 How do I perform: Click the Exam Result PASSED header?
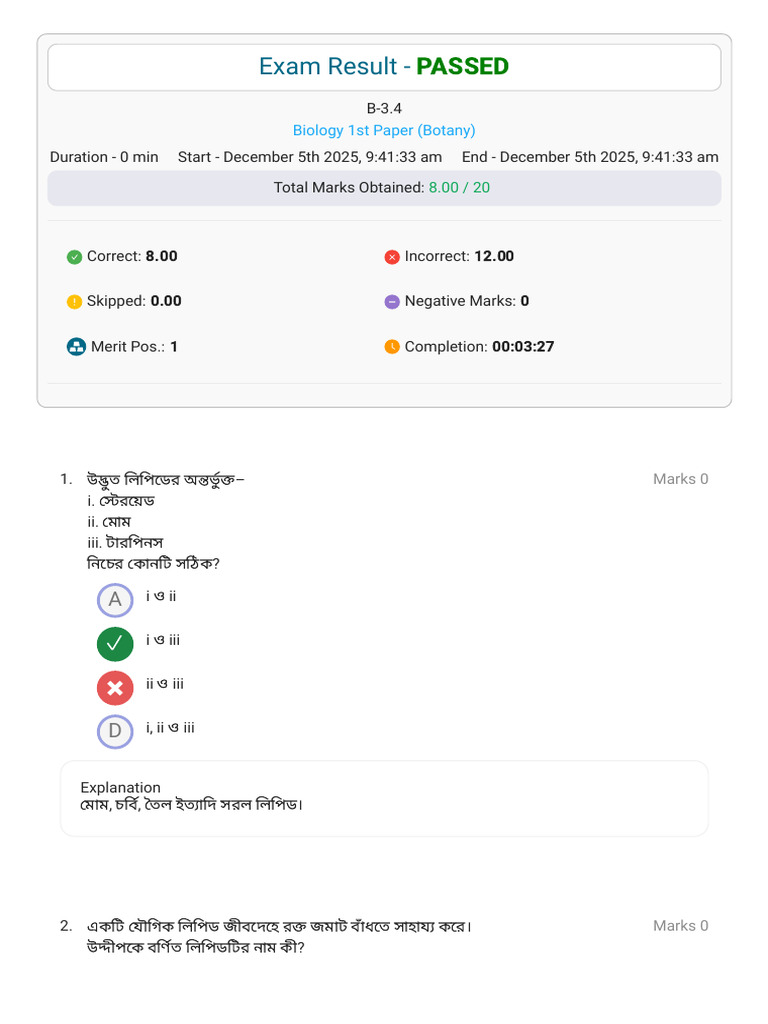tap(384, 67)
